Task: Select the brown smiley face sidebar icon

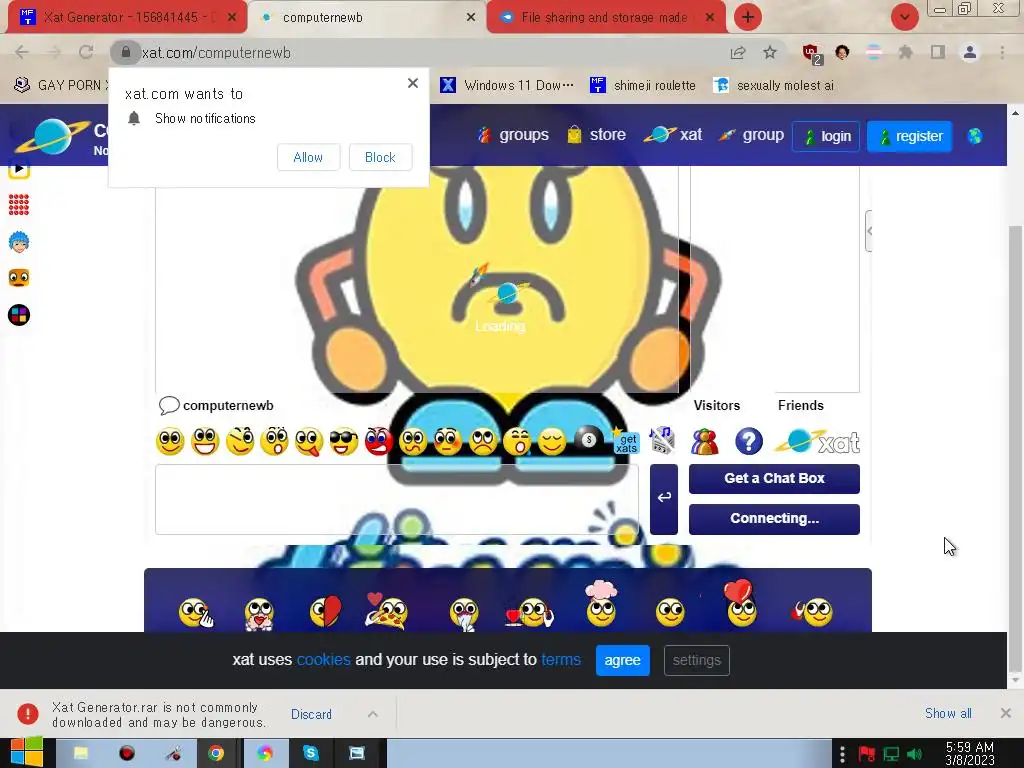Action: pos(19,278)
